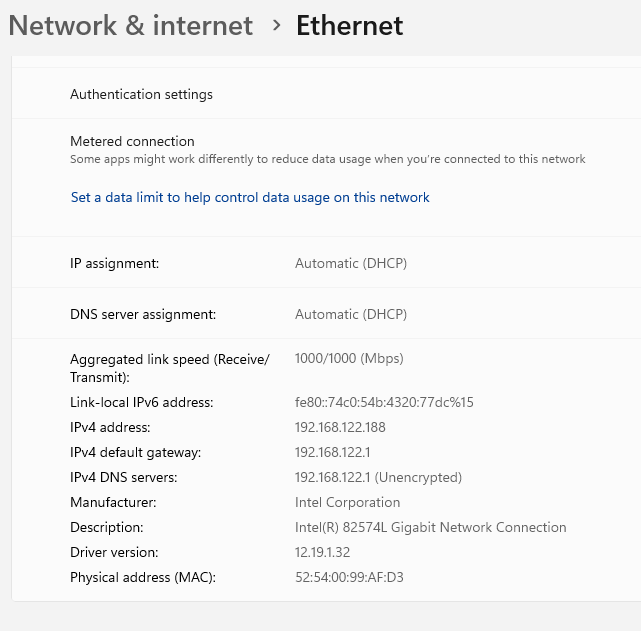Select the Metered connection heading
641x631 pixels.
point(132,141)
